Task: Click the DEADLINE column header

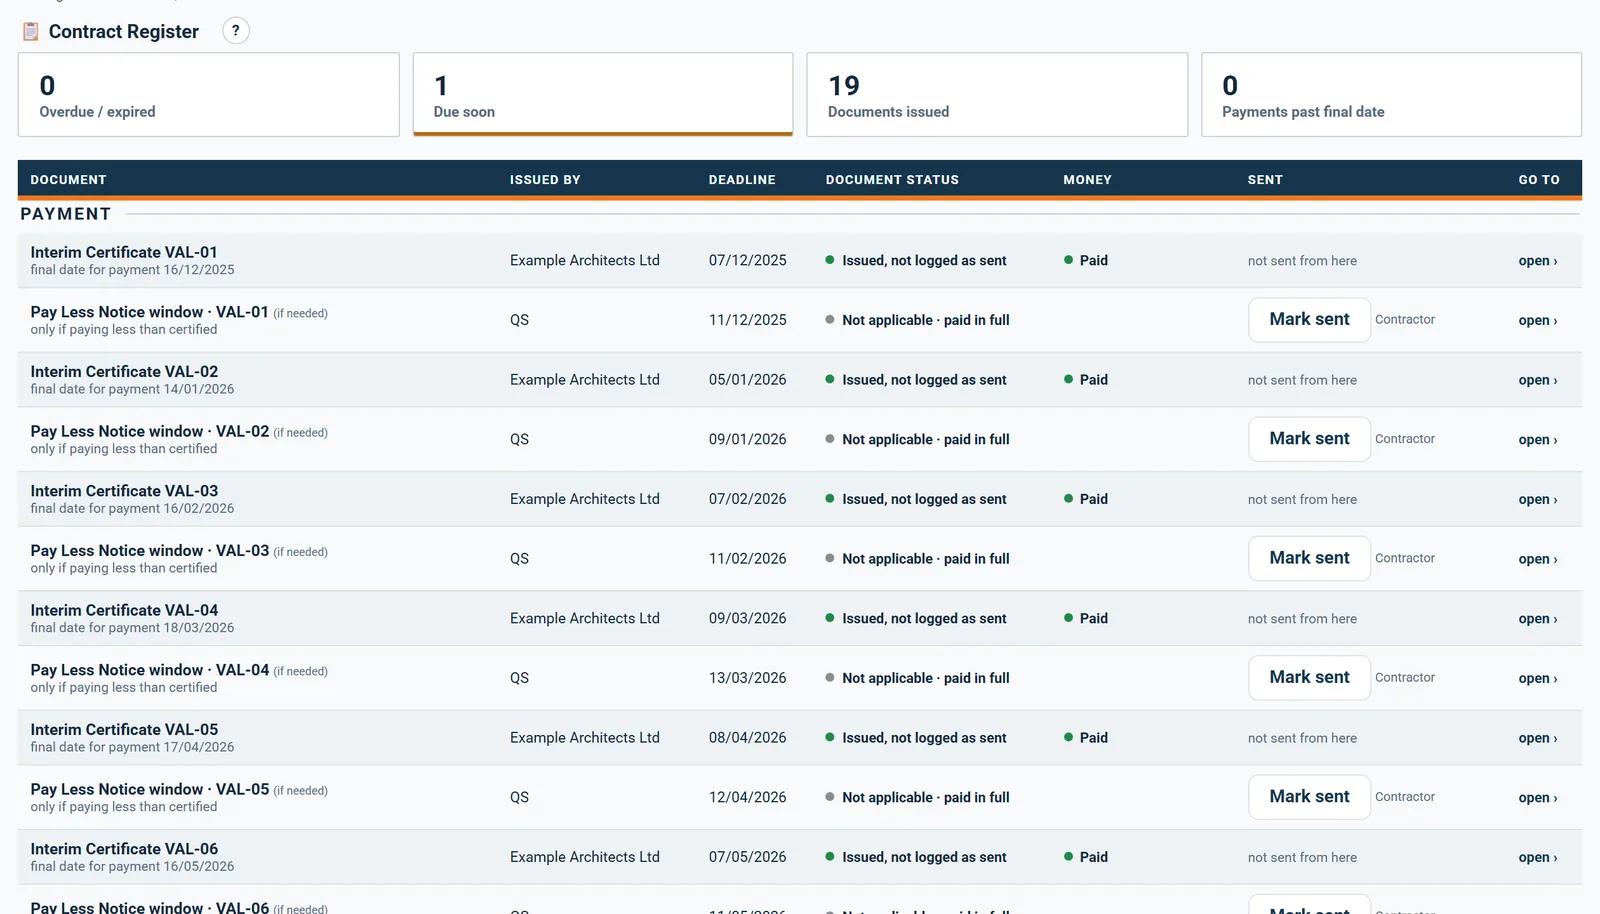Action: 742,180
